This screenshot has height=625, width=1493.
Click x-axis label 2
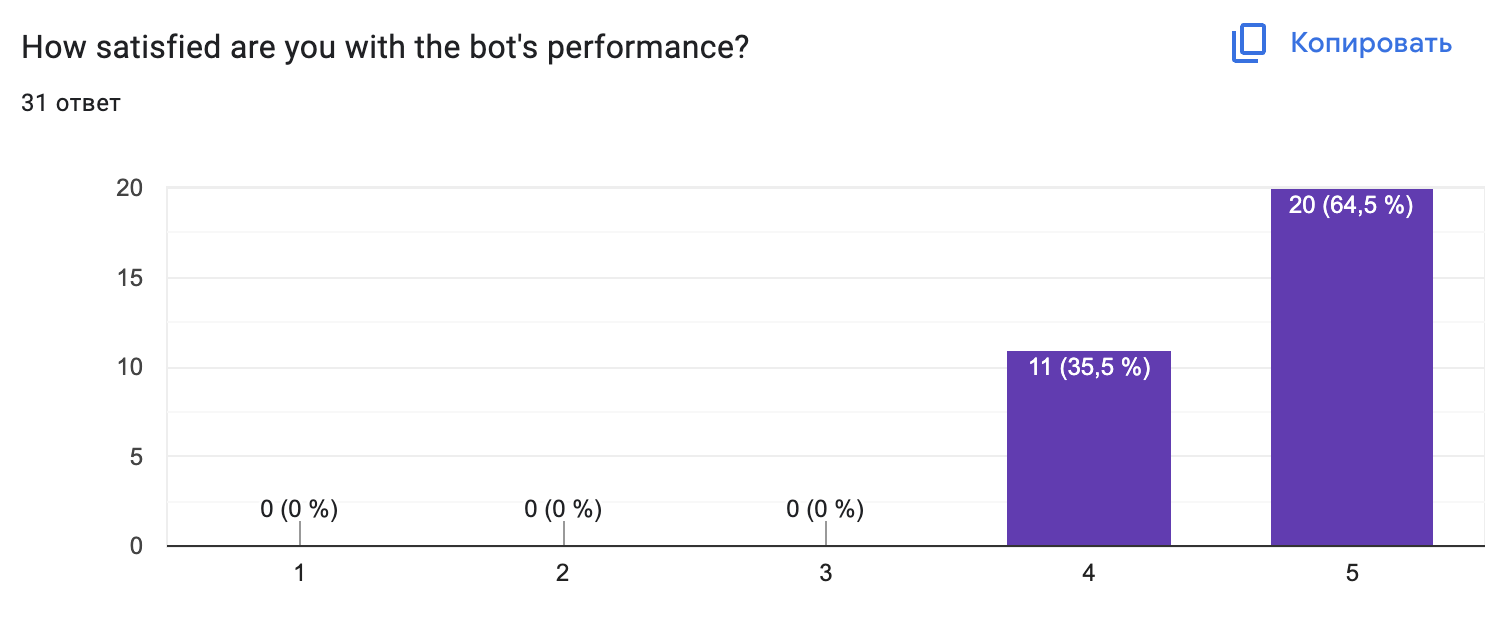point(563,574)
